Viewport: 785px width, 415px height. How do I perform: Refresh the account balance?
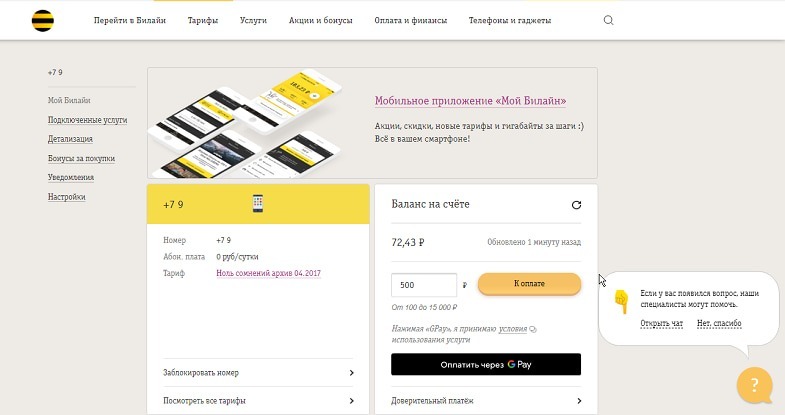point(576,205)
